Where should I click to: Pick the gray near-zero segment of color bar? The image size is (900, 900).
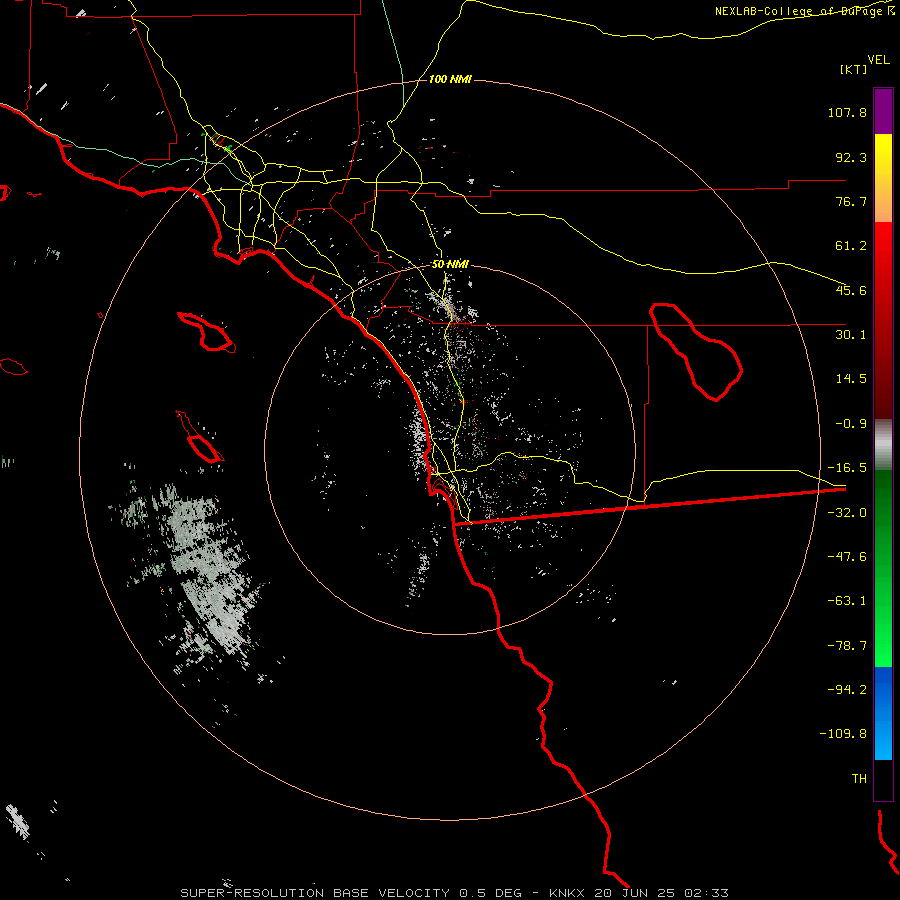[x=883, y=445]
